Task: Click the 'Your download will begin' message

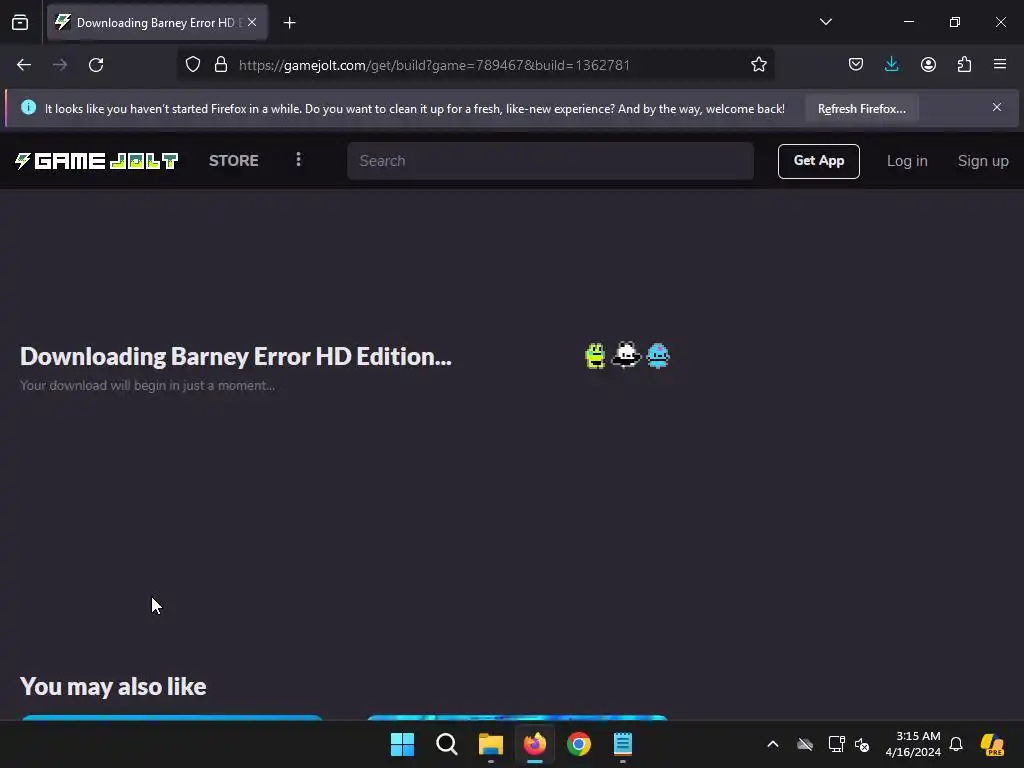Action: coord(147,385)
